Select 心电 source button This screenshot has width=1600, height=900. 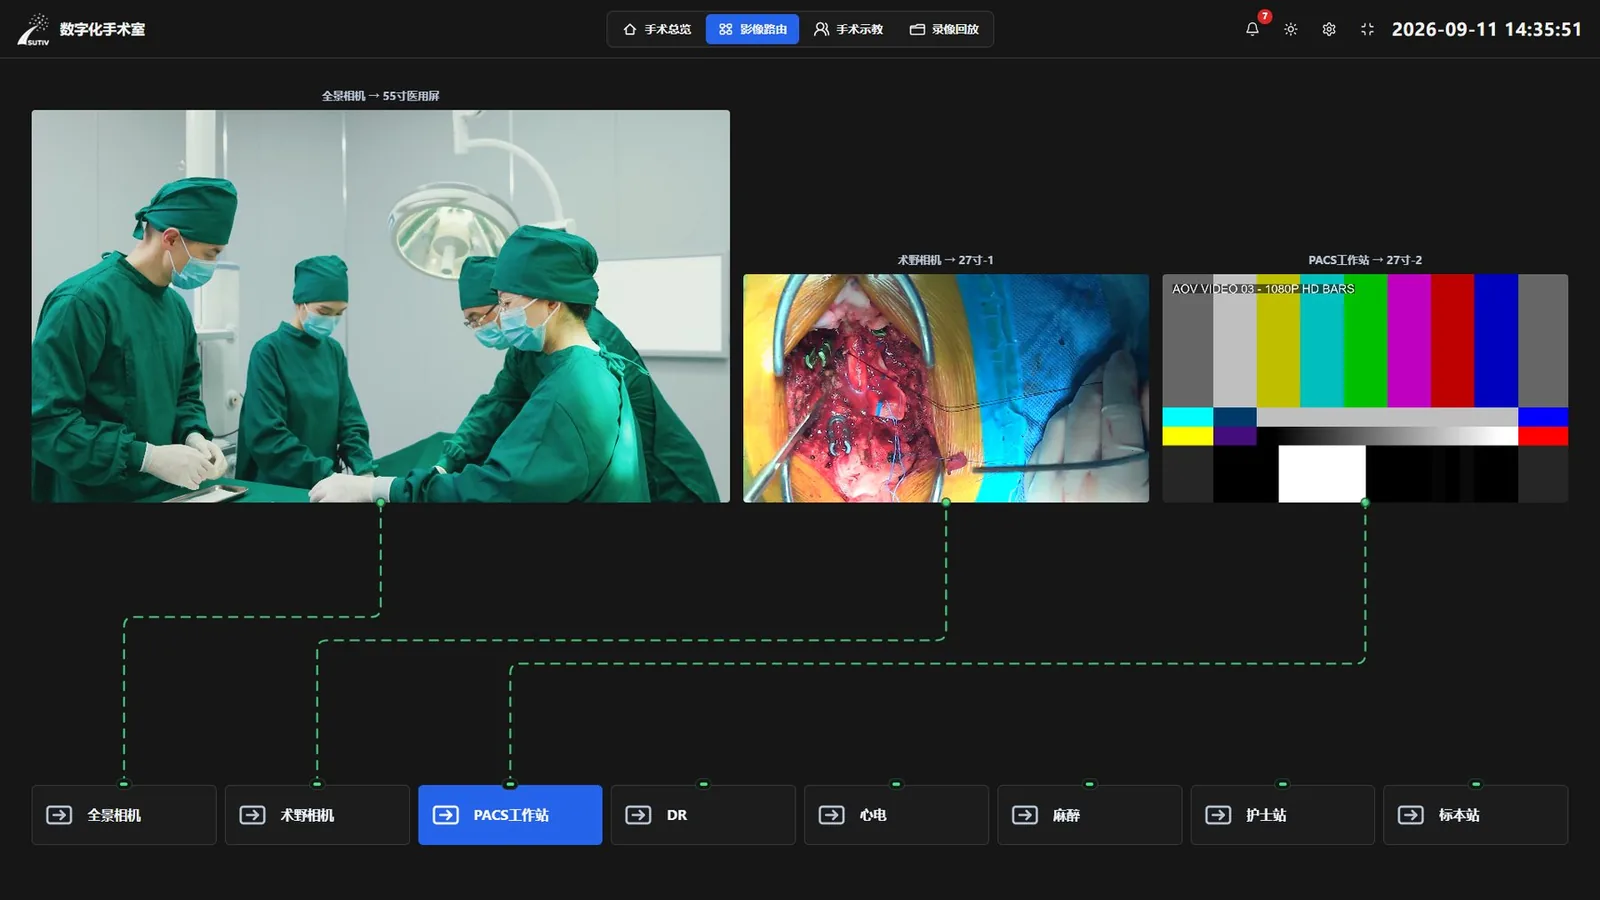[896, 815]
